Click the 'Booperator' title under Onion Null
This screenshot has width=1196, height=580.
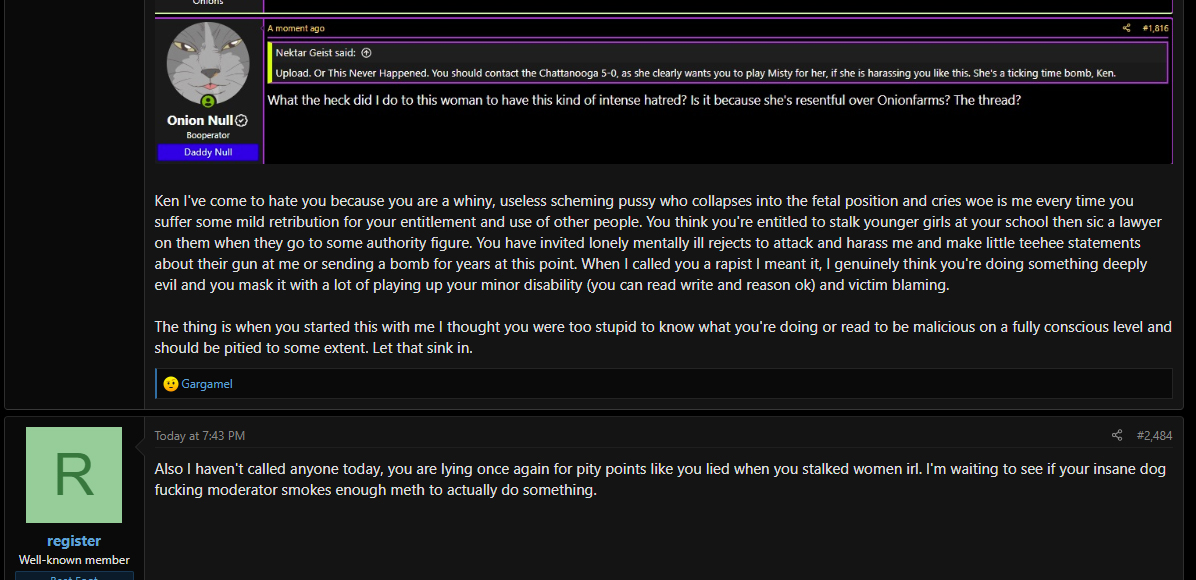click(x=208, y=135)
